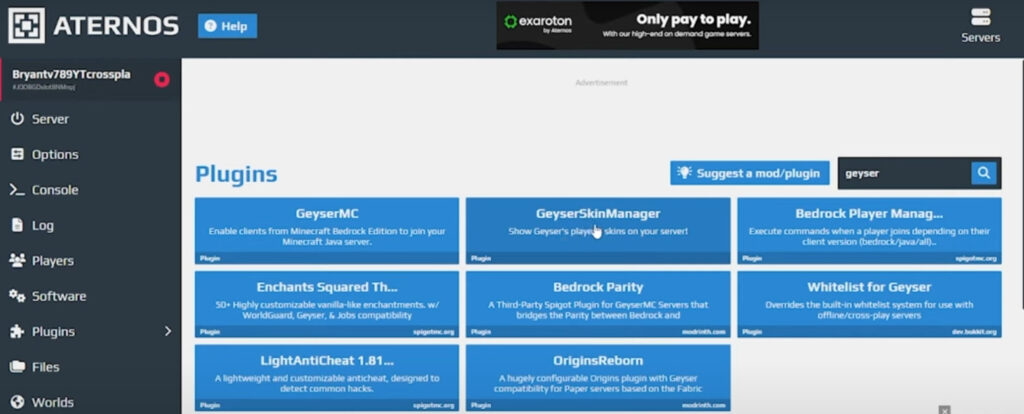This screenshot has height=414, width=1024.
Task: Click the Options sliders icon
Action: 18,155
